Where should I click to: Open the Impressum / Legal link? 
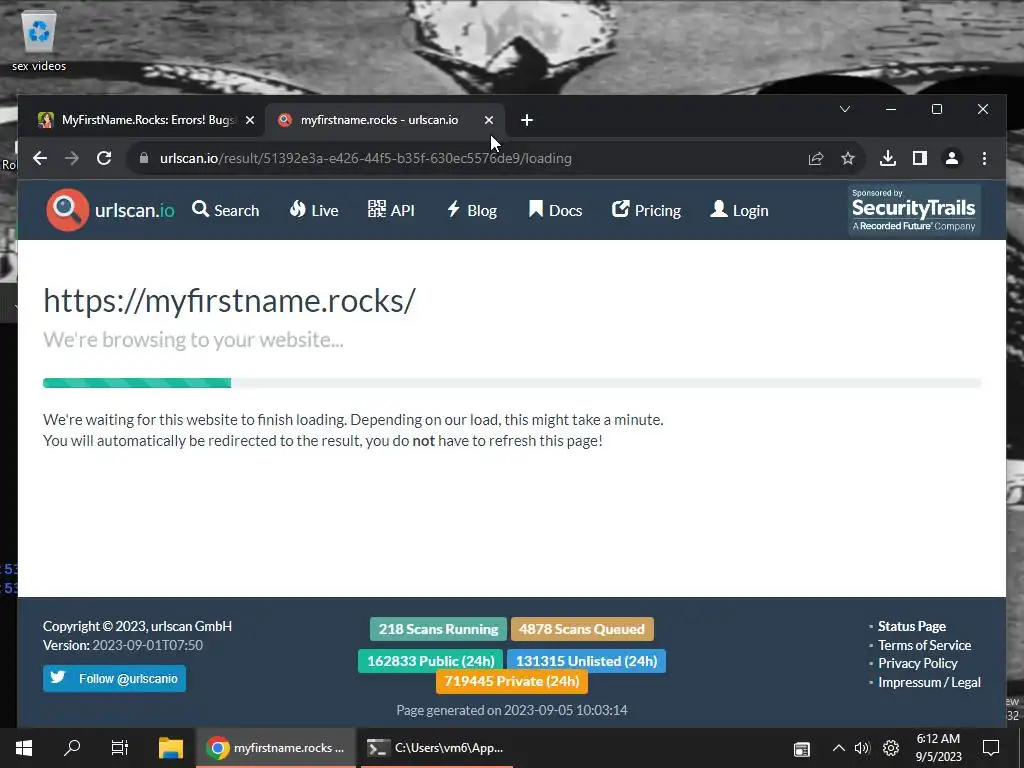pyautogui.click(x=929, y=682)
